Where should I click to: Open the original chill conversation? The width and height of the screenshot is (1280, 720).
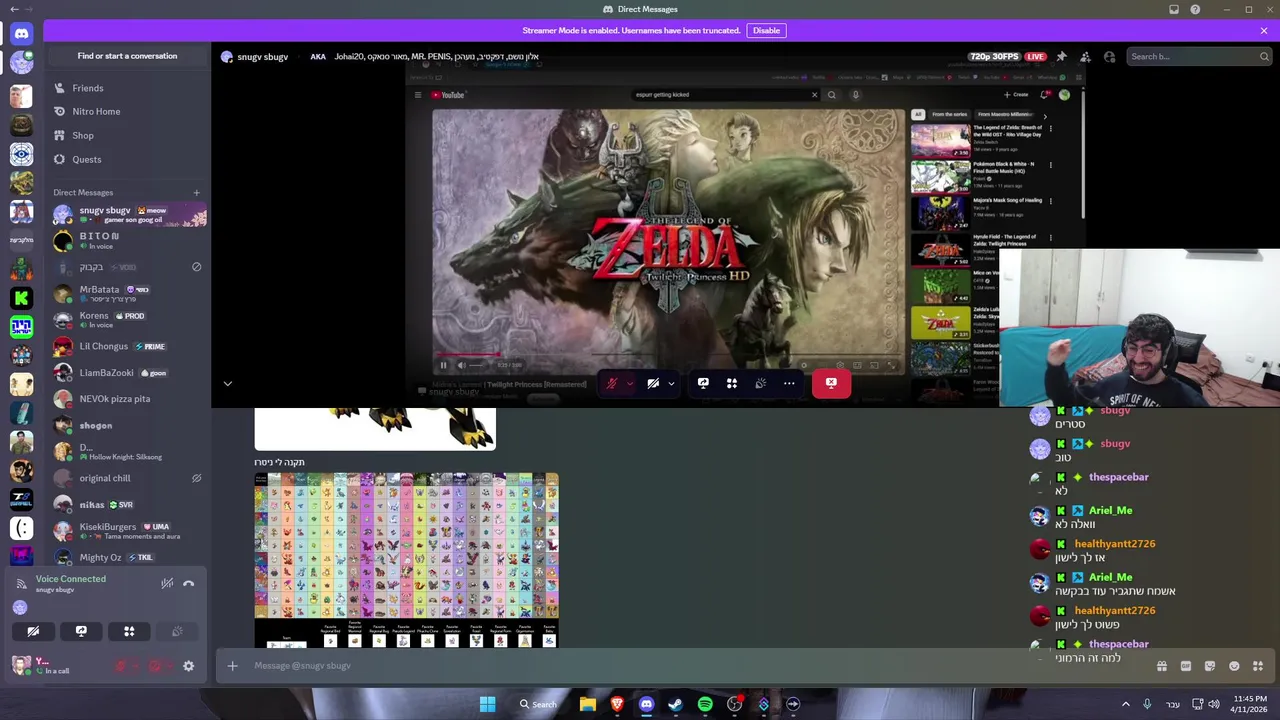coord(127,478)
